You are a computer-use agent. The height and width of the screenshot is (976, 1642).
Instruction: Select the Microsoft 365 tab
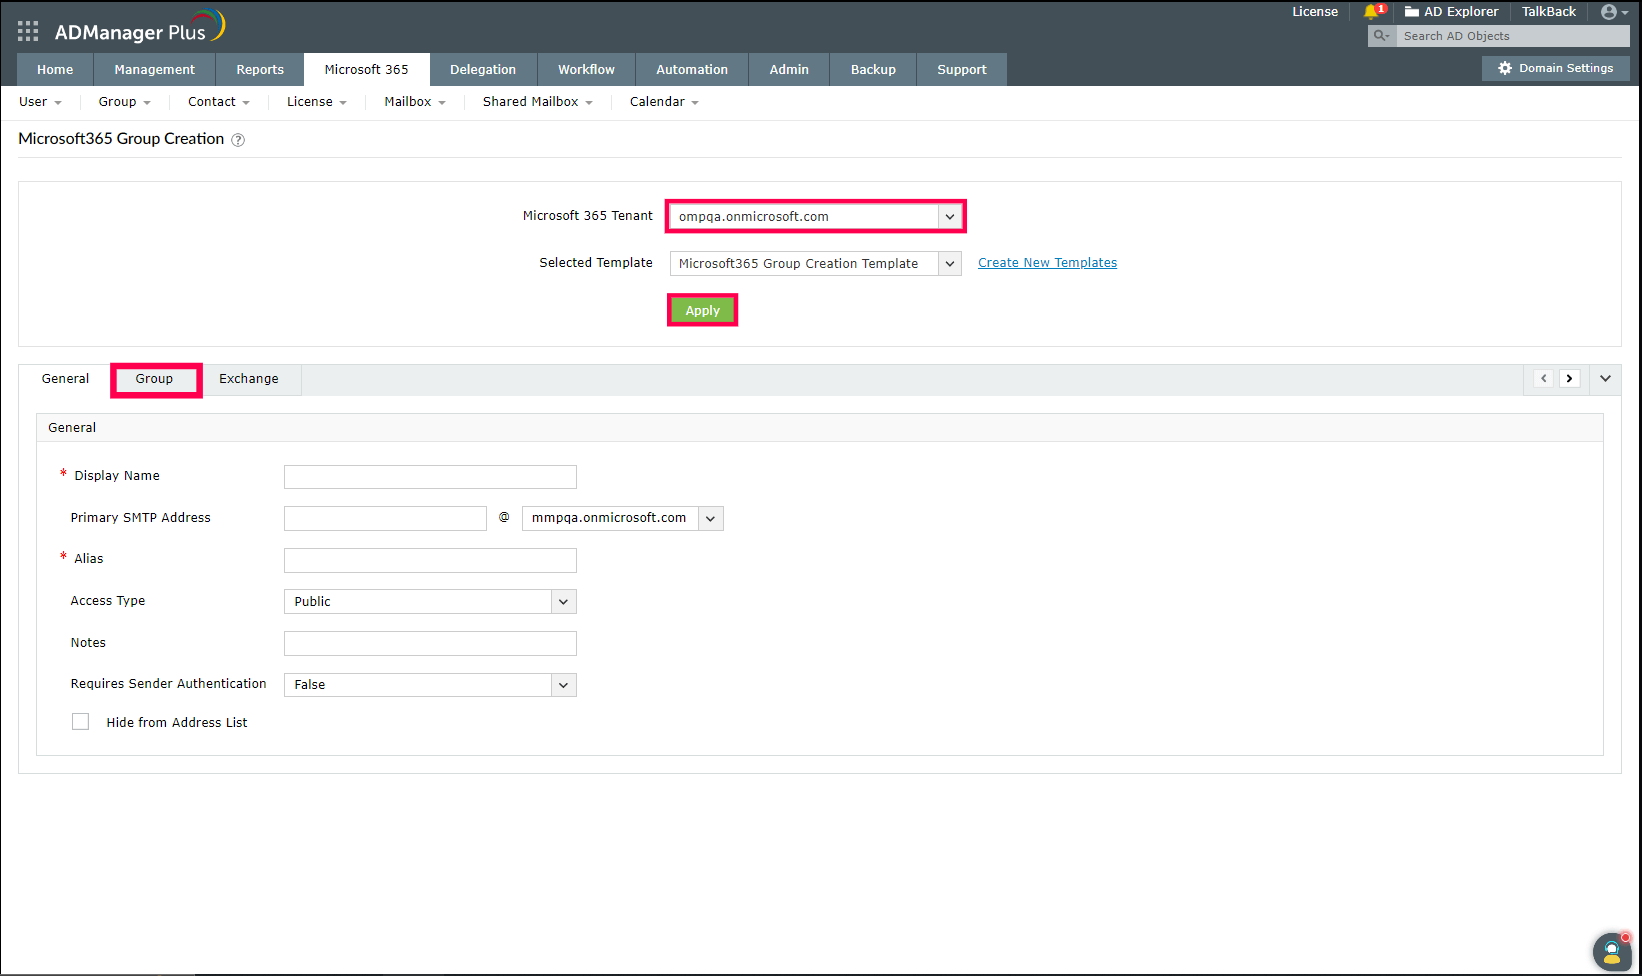pos(367,70)
